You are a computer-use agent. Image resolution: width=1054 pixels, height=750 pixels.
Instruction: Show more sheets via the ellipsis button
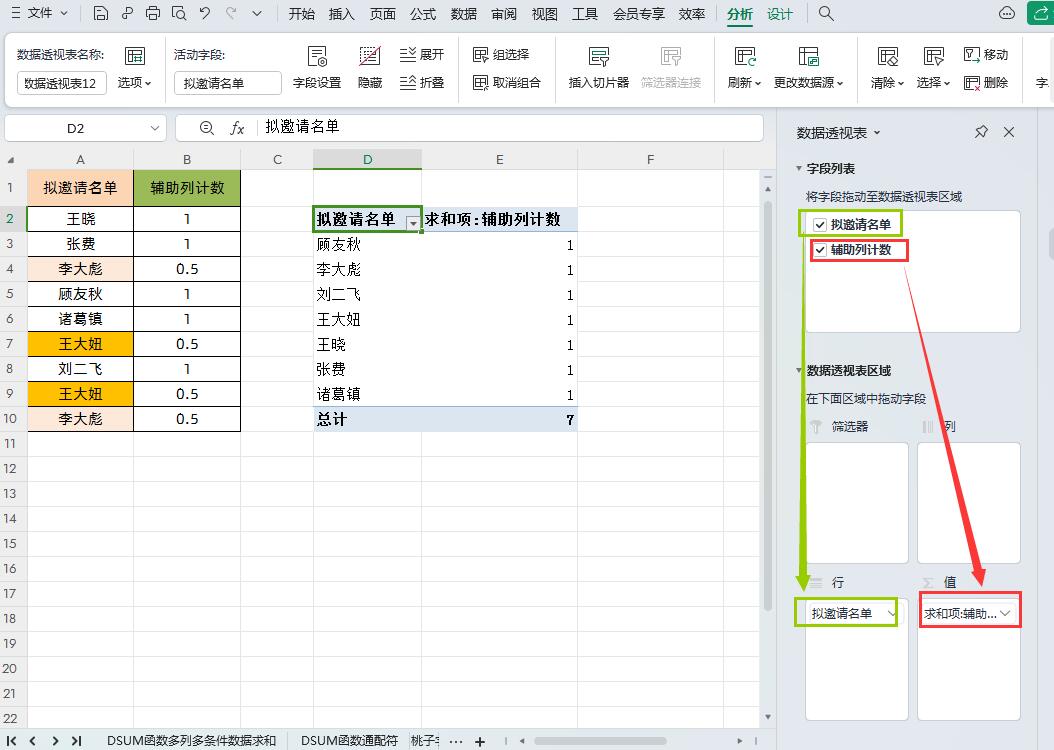click(456, 741)
